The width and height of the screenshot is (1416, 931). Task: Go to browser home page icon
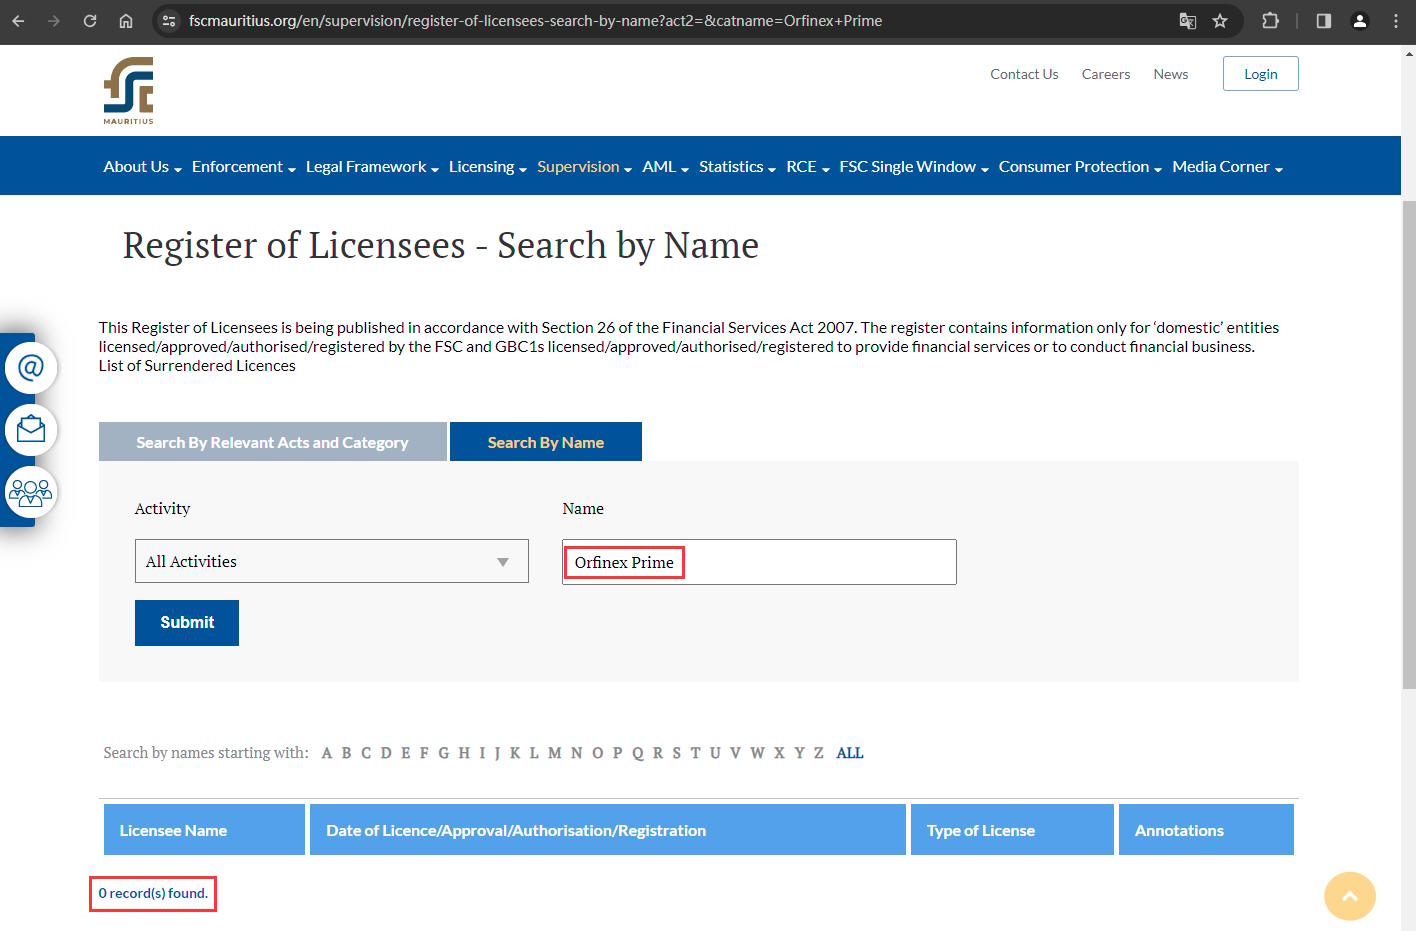click(126, 20)
